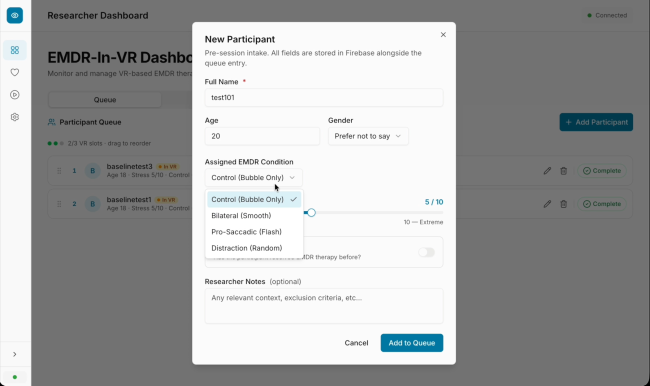
Task: Click the Participant Queue people icon
Action: tap(51, 122)
